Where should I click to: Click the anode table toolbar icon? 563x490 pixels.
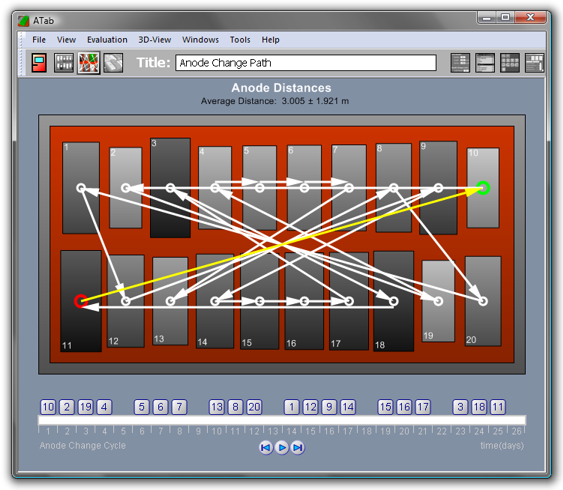pyautogui.click(x=64, y=63)
